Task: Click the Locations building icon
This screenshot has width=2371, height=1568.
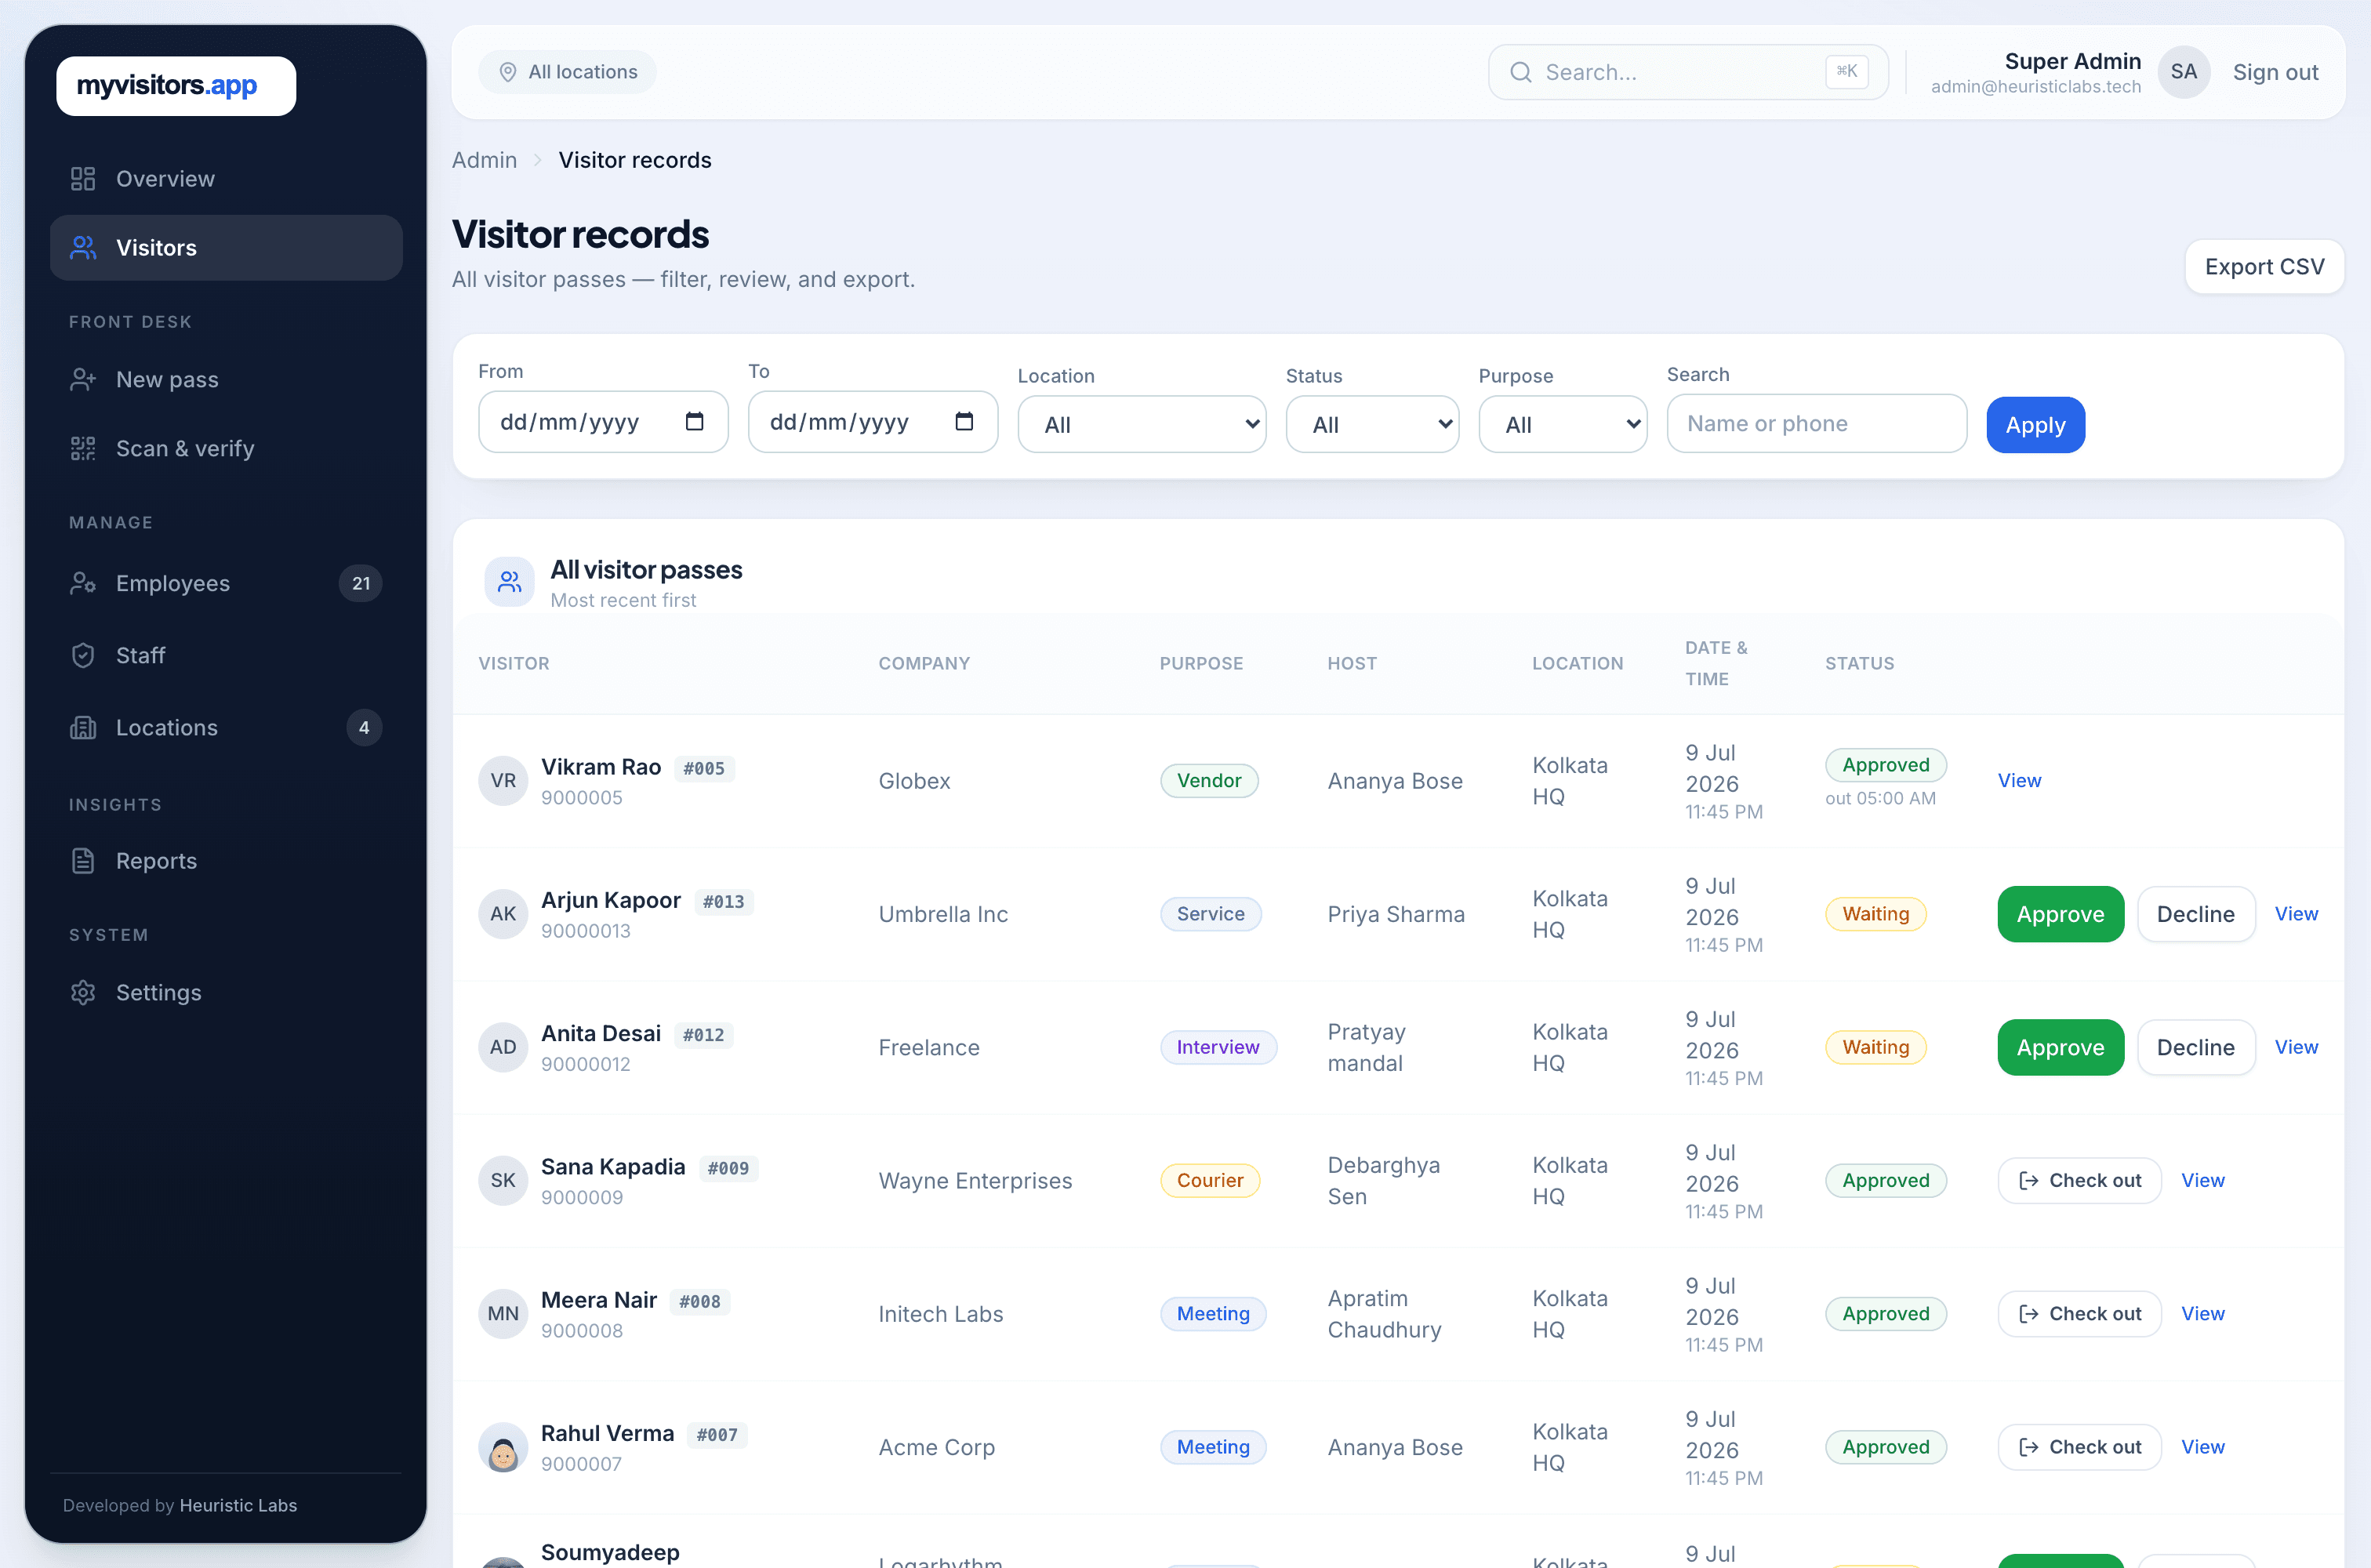Action: tap(83, 728)
